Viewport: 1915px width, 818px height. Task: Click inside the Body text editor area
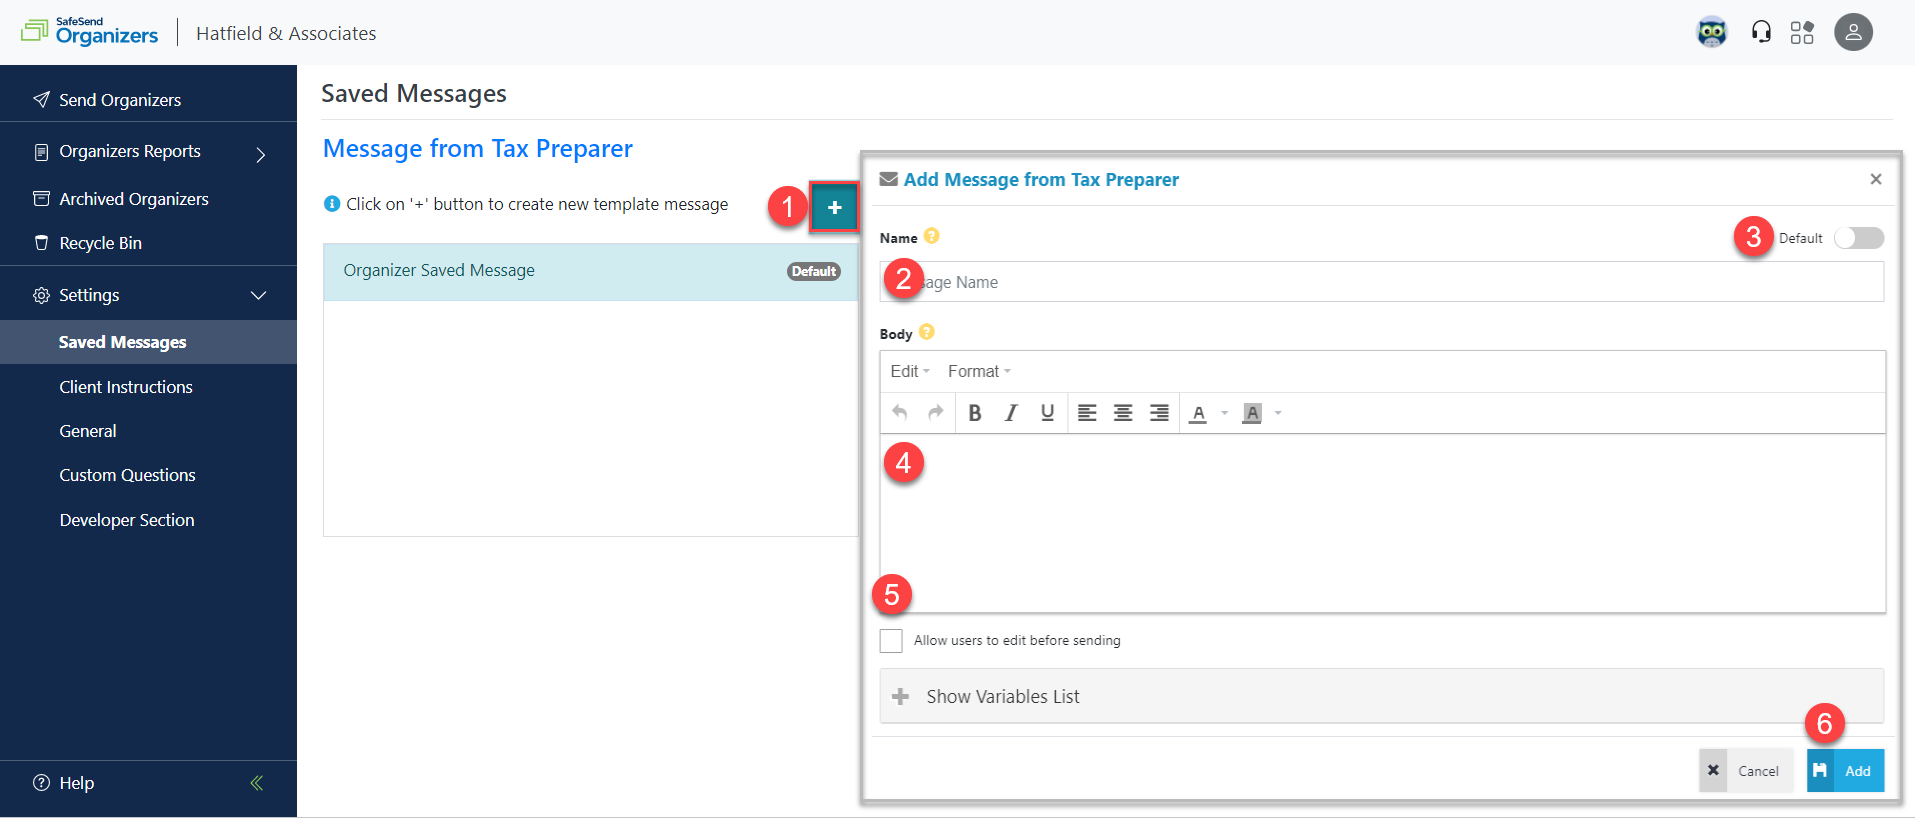point(1382,523)
